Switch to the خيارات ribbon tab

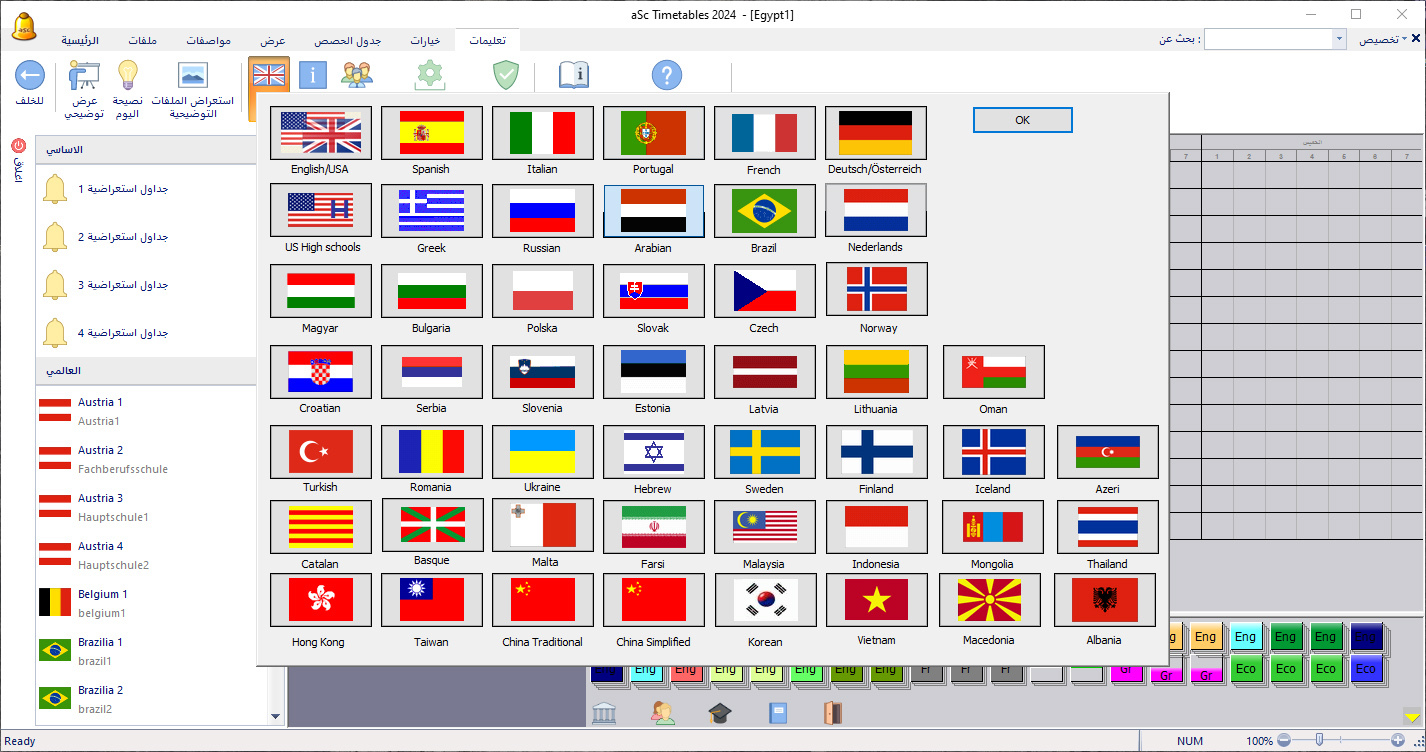425,41
